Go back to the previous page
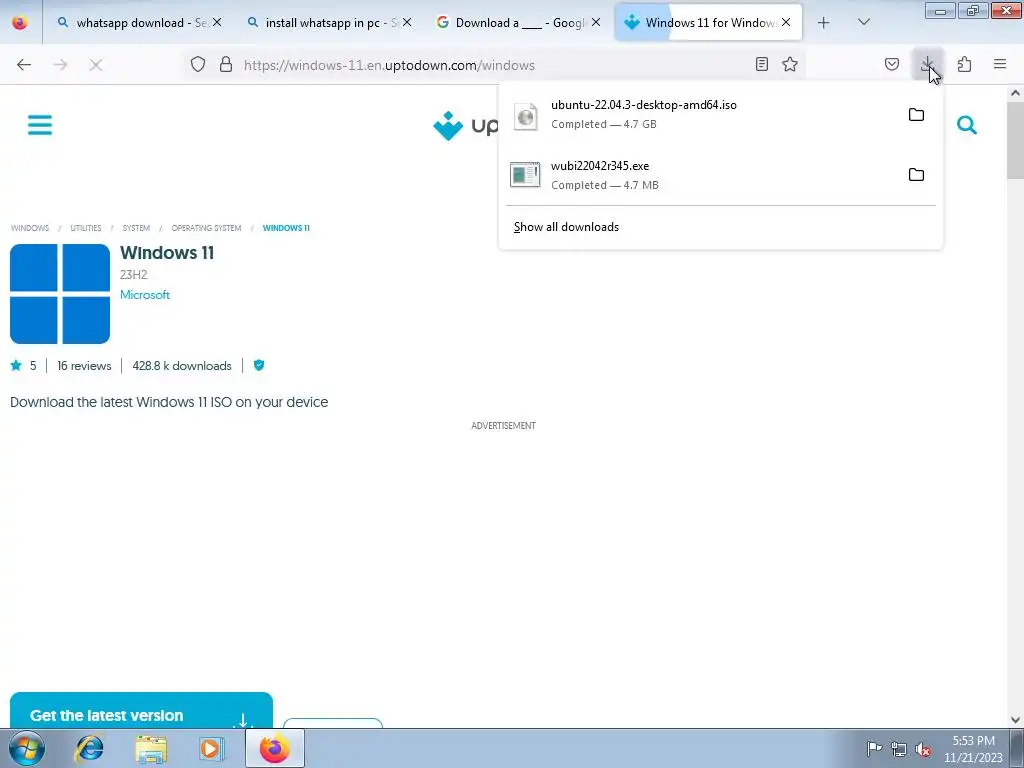The width and height of the screenshot is (1024, 768). point(24,65)
